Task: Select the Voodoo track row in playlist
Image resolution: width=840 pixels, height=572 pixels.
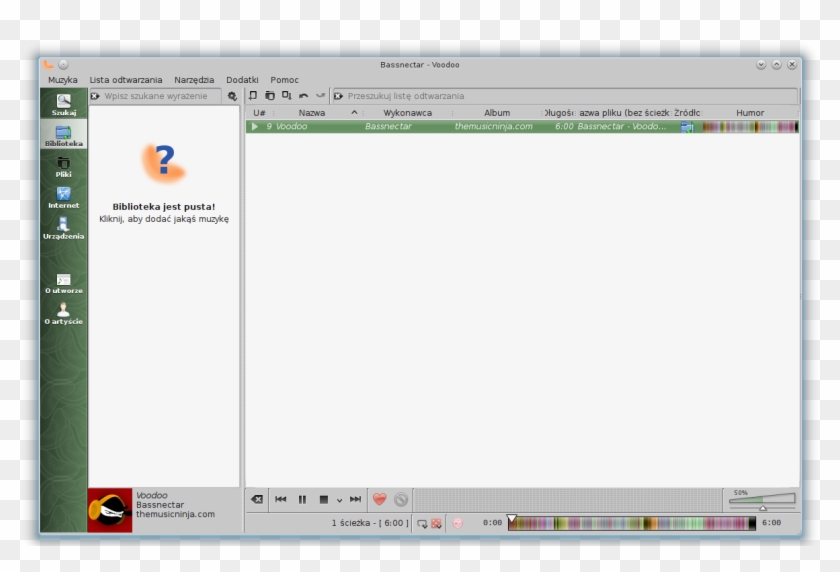Action: point(522,126)
